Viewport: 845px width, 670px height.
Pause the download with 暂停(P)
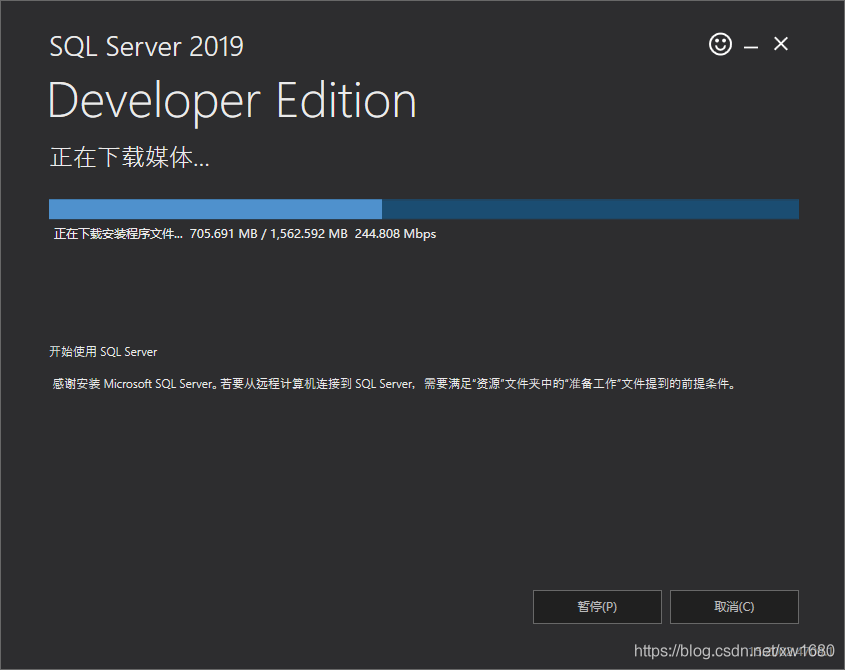pyautogui.click(x=597, y=607)
